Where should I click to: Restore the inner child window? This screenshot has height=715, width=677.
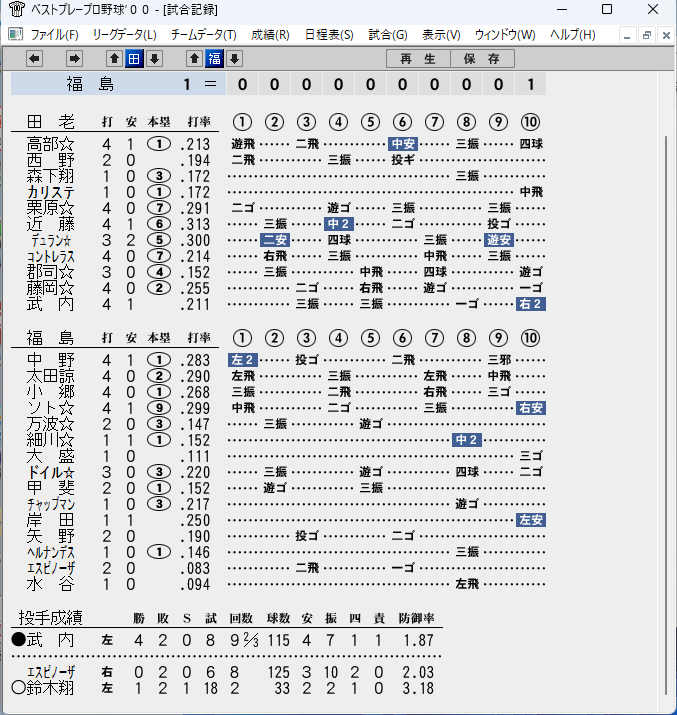(646, 35)
